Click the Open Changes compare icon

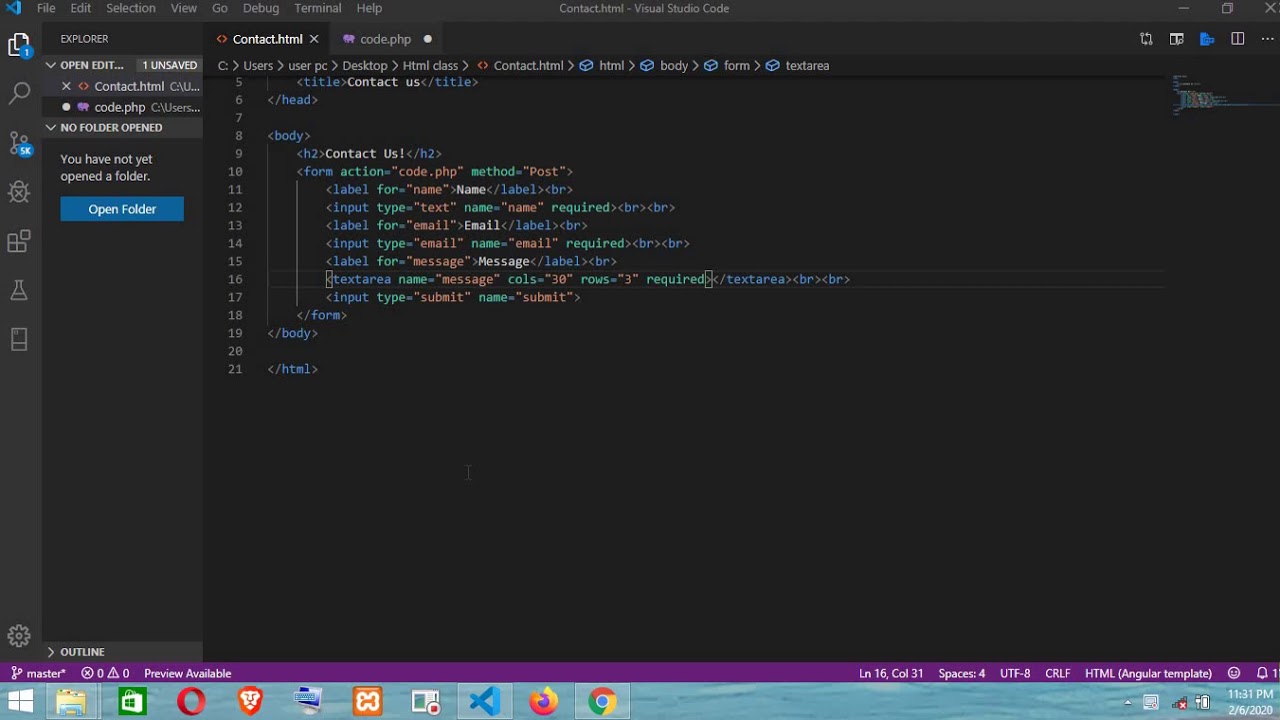click(x=1146, y=39)
